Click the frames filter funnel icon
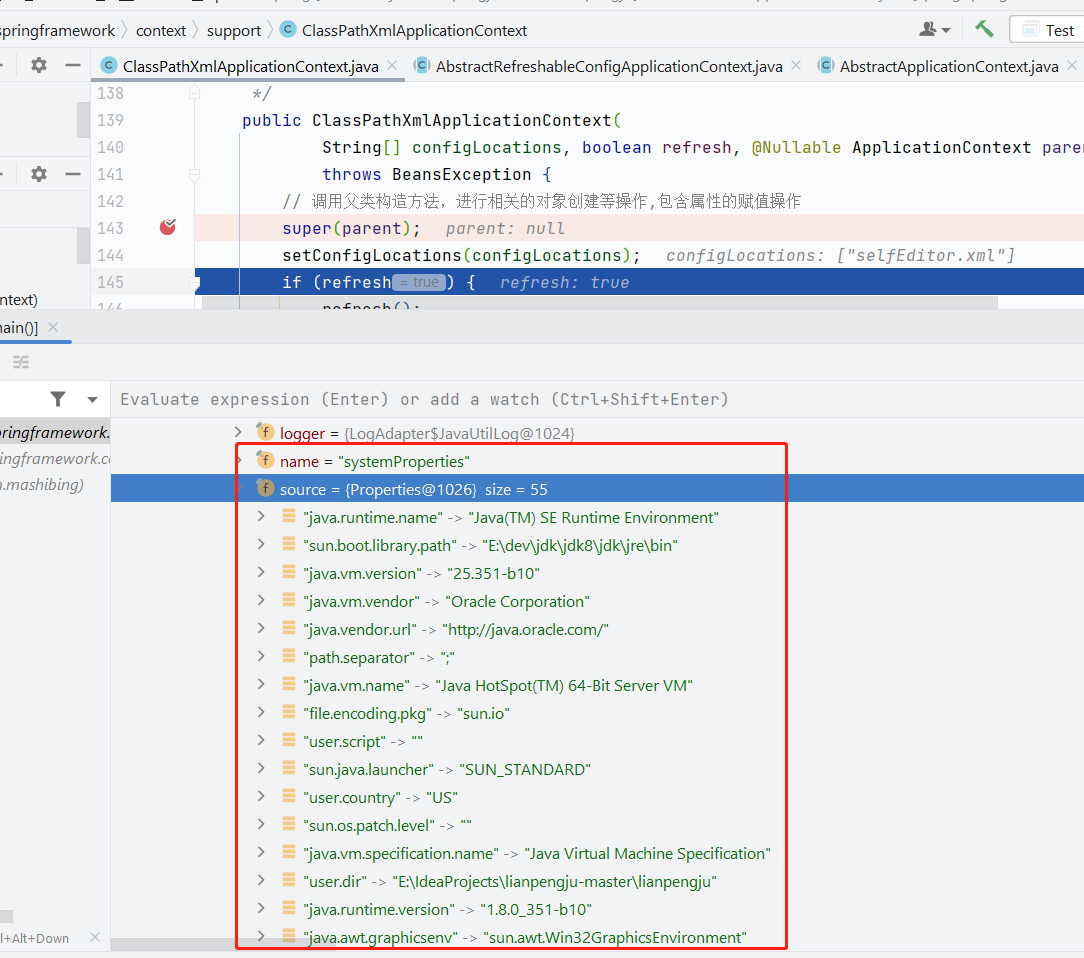Viewport: 1084px width, 958px height. point(58,399)
